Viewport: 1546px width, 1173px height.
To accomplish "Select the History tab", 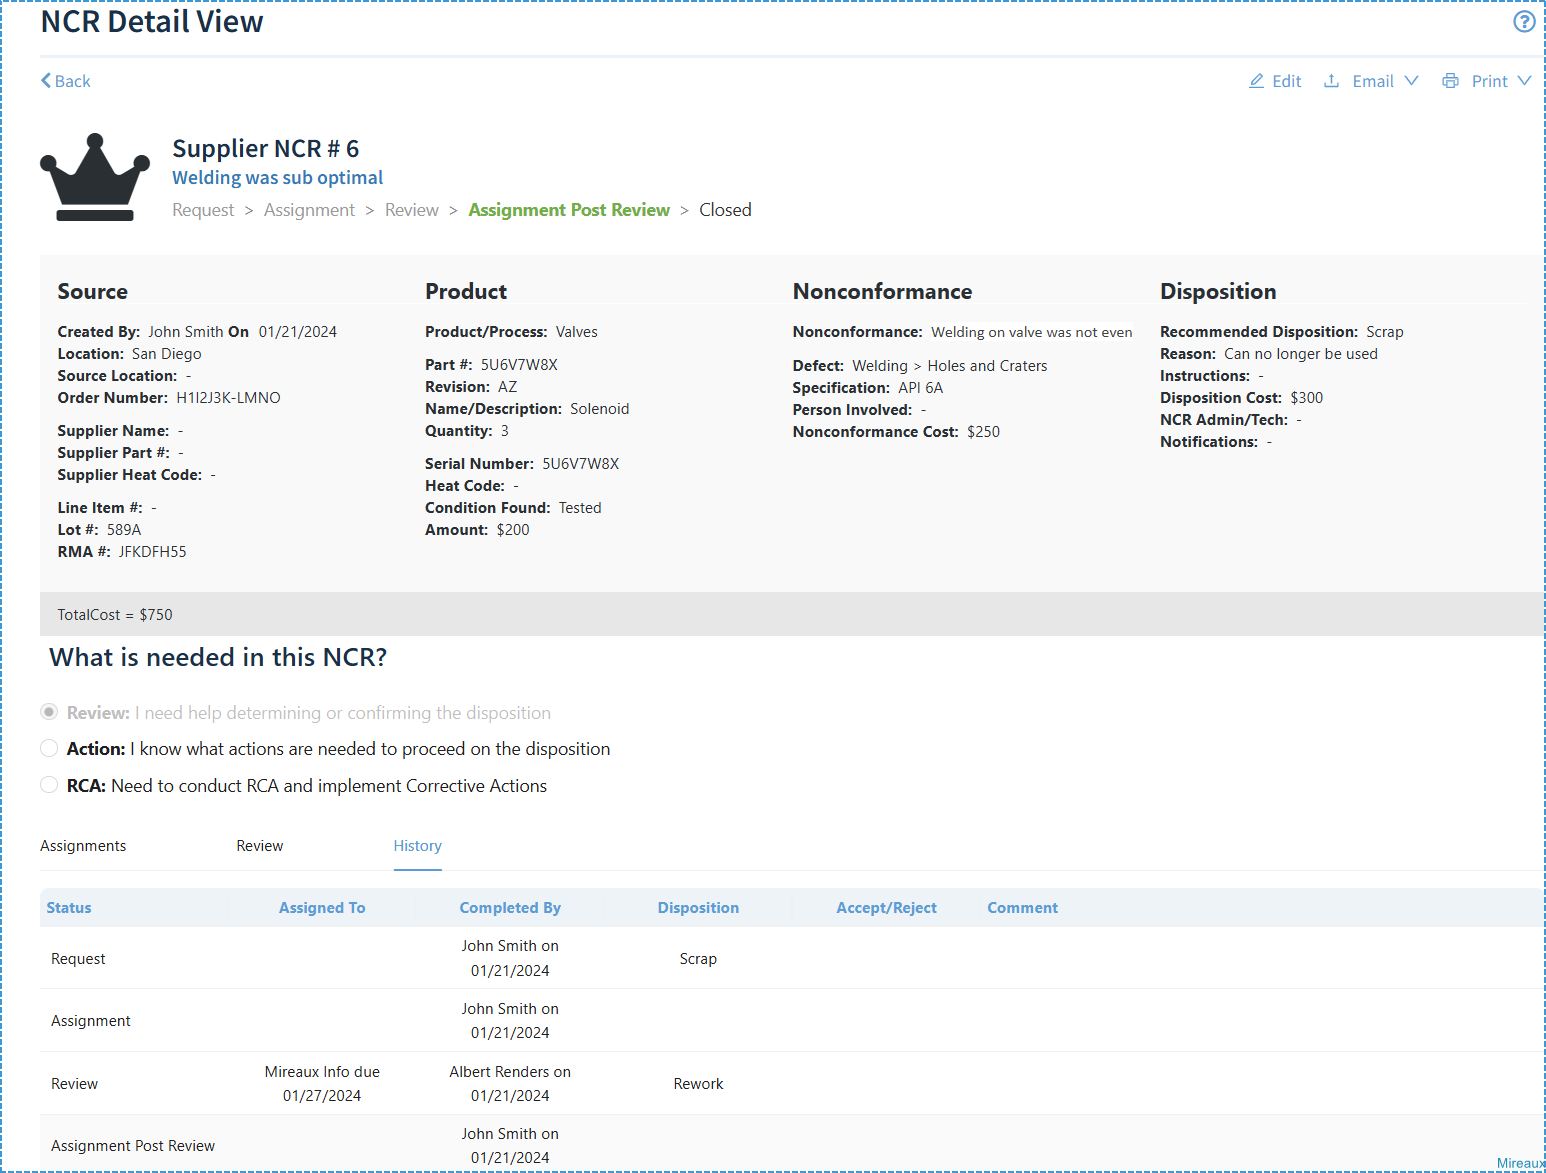I will [x=417, y=846].
